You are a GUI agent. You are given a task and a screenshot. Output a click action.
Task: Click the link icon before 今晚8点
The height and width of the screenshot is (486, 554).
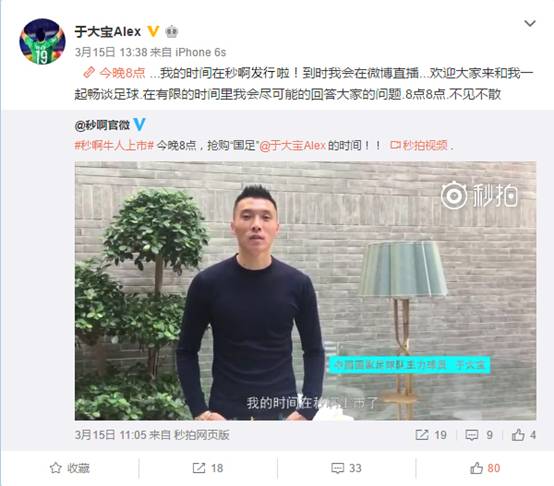[89, 72]
